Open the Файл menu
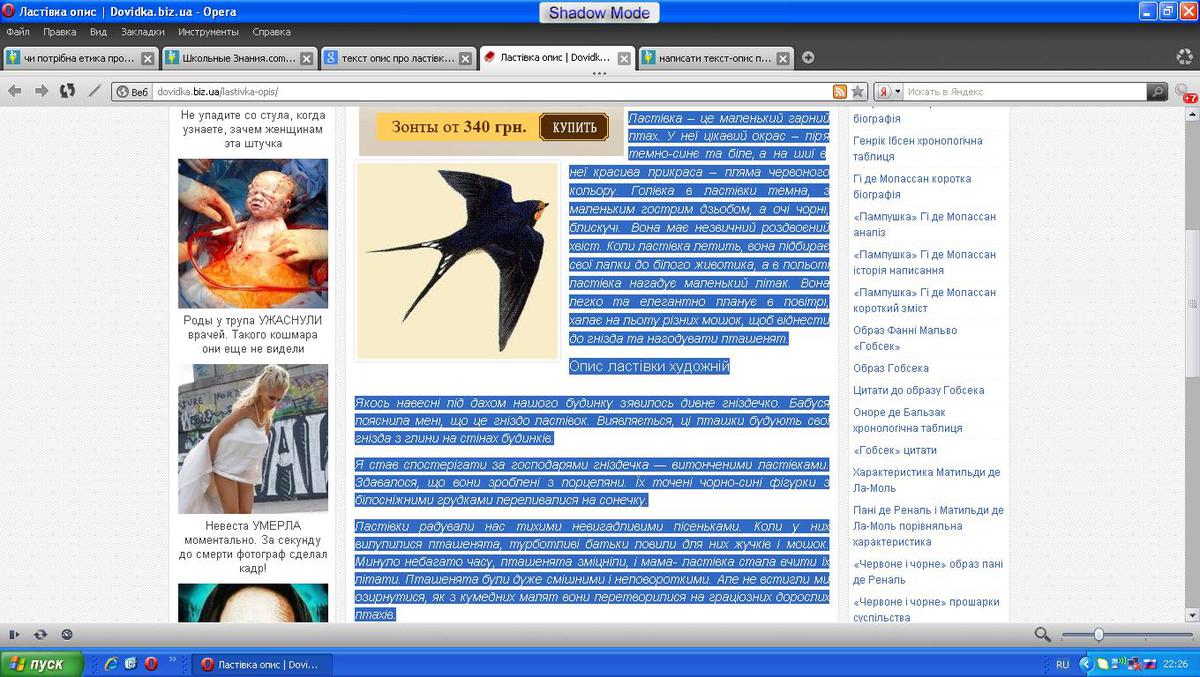The height and width of the screenshot is (677, 1200). pos(18,32)
